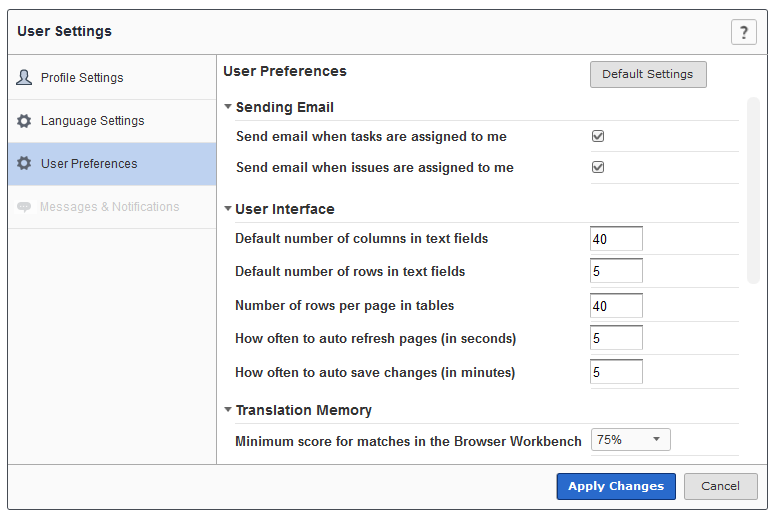Viewport: 777px width, 518px height.
Task: Collapse the Sending Email section
Action: [228, 107]
